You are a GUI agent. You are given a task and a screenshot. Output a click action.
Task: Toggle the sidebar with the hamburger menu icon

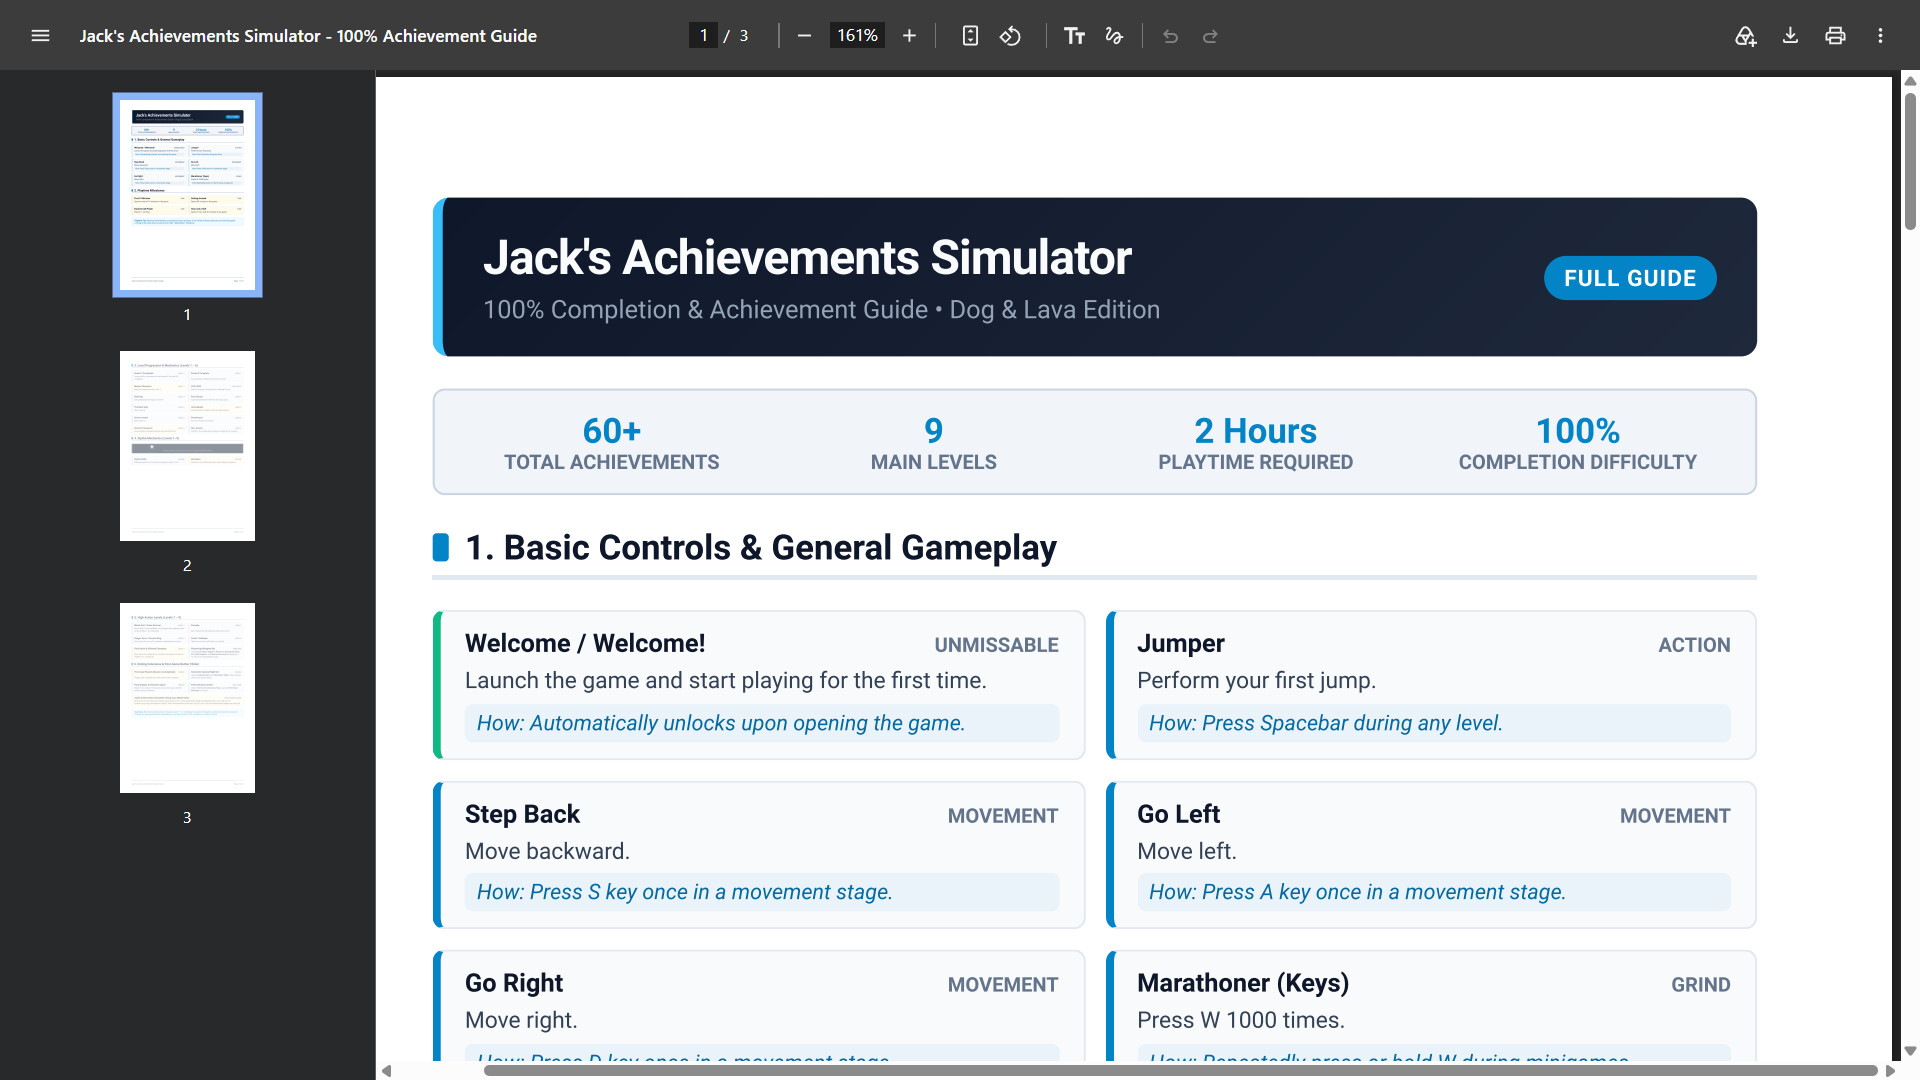pos(40,36)
